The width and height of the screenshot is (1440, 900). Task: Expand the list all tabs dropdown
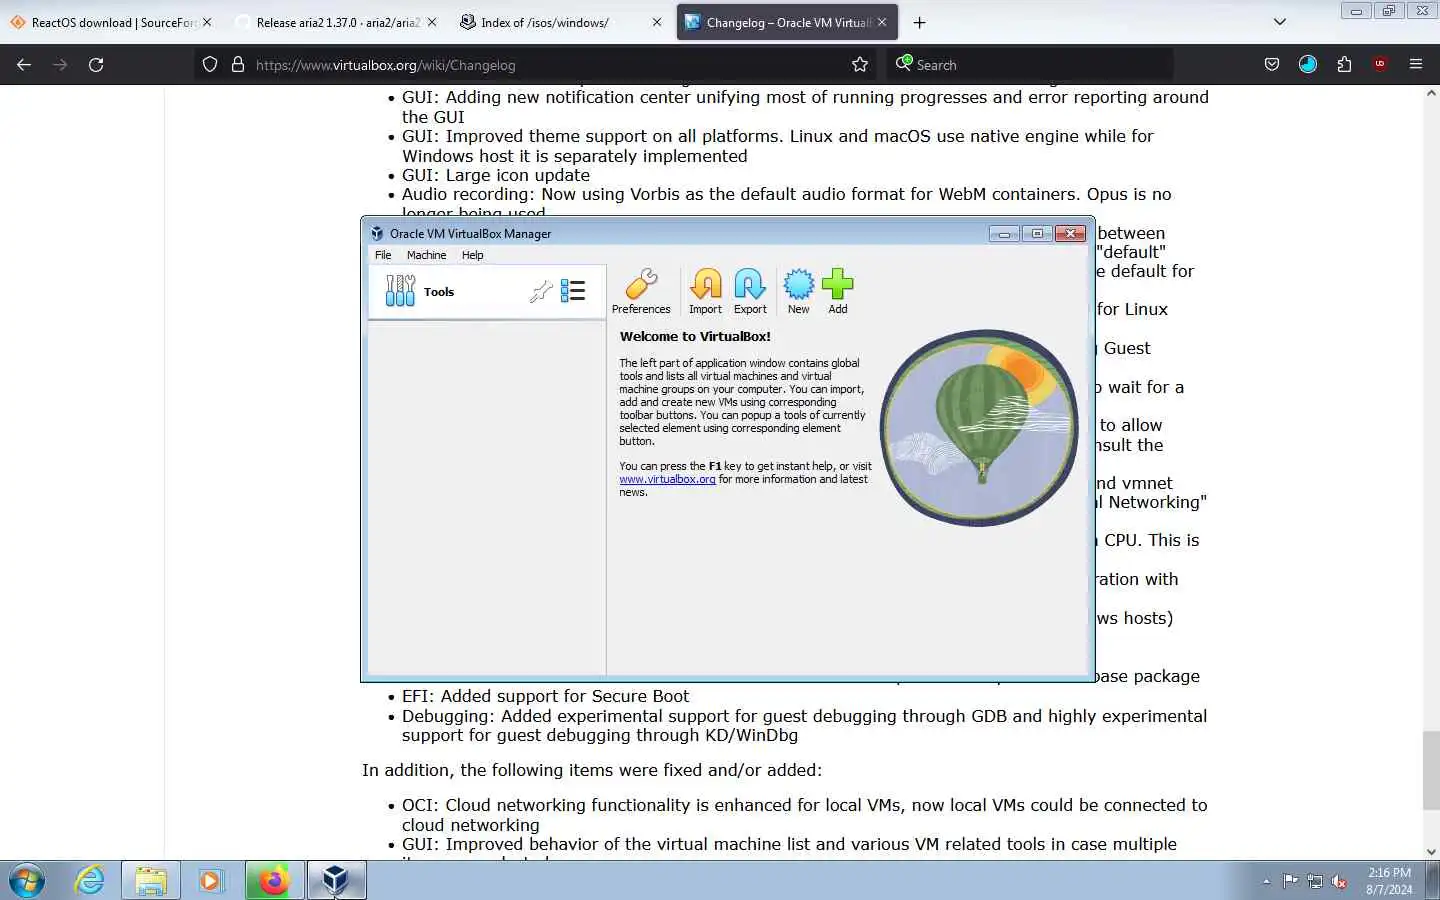click(x=1279, y=22)
